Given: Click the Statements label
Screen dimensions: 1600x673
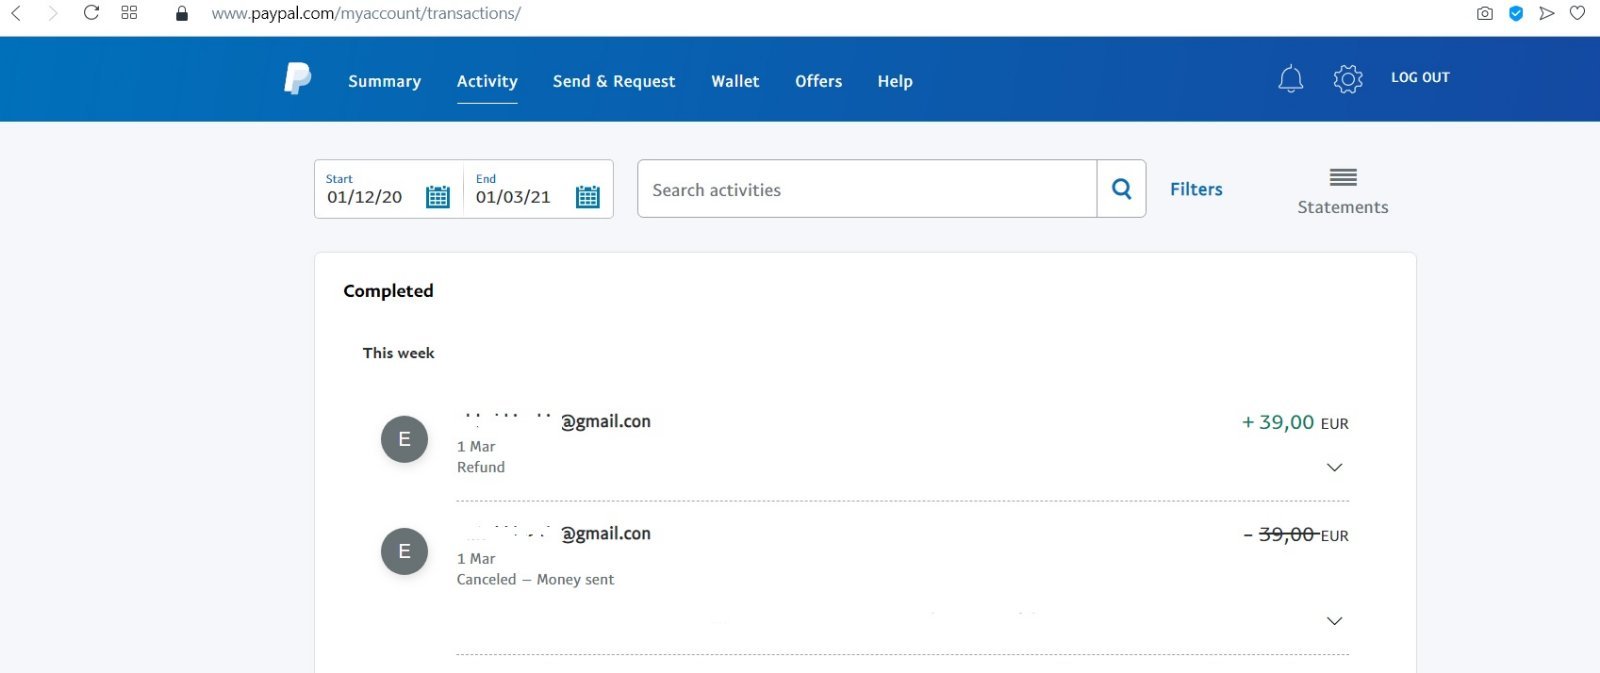Looking at the screenshot, I should pyautogui.click(x=1343, y=207).
